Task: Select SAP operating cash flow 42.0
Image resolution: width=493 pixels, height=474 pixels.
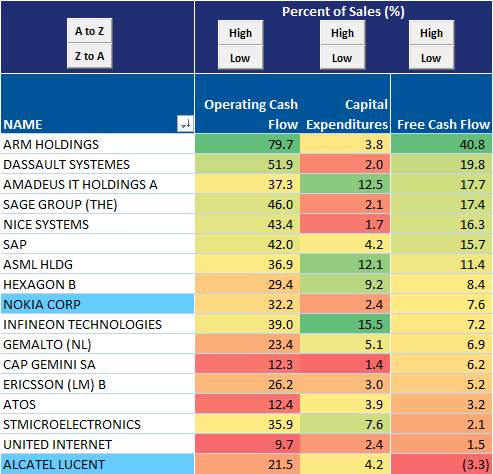Action: click(x=247, y=244)
